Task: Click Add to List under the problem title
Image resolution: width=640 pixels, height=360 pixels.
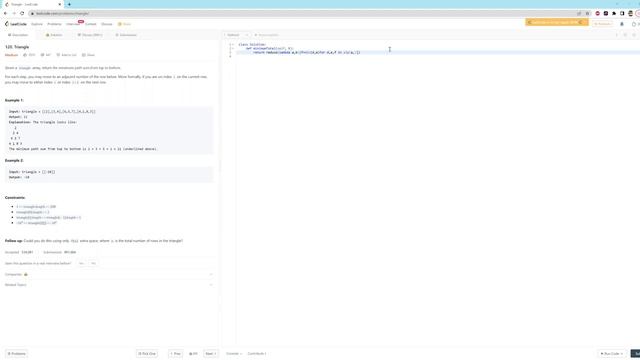Action: tap(67, 55)
